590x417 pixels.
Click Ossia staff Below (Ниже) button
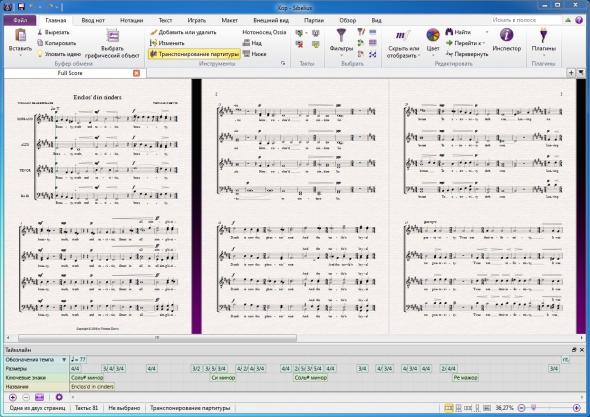tap(254, 54)
